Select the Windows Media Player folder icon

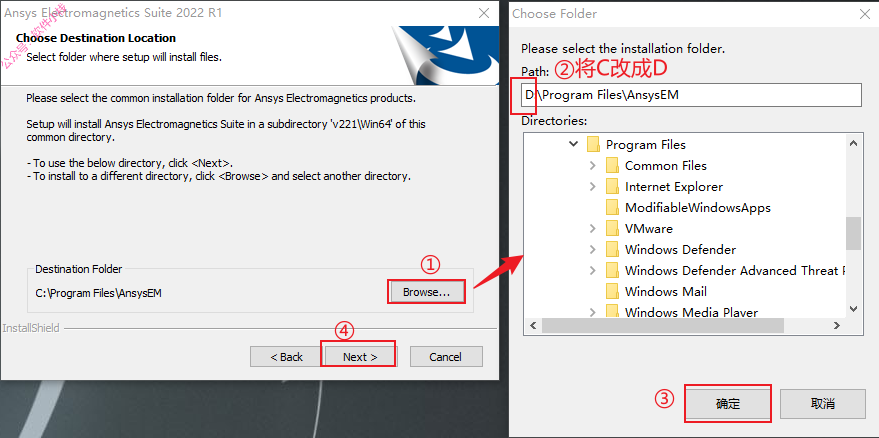612,312
